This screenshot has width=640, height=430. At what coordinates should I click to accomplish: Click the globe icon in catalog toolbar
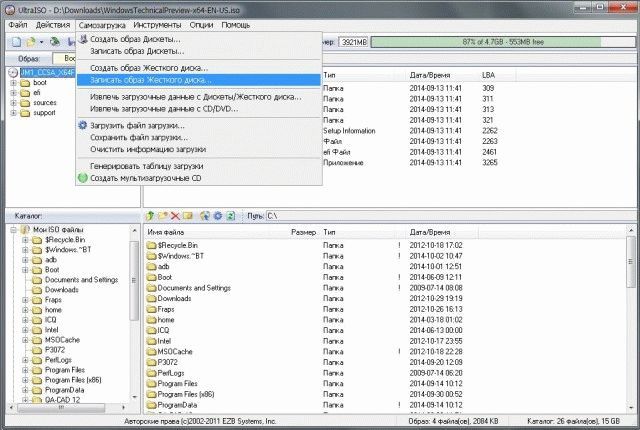(x=204, y=216)
